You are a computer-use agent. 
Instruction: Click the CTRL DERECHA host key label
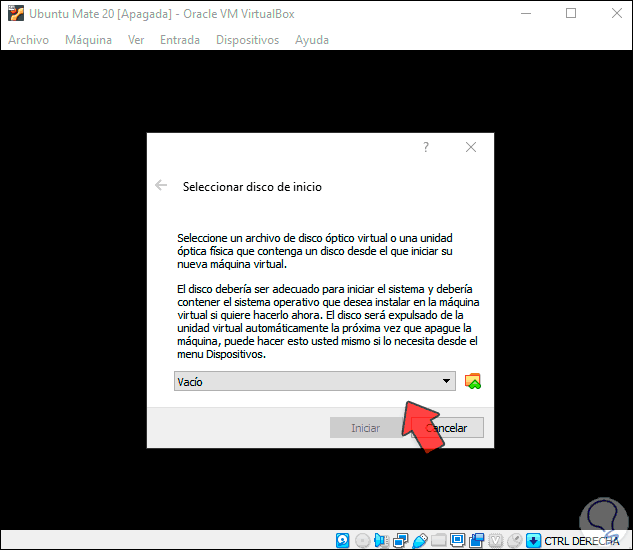[x=582, y=541]
